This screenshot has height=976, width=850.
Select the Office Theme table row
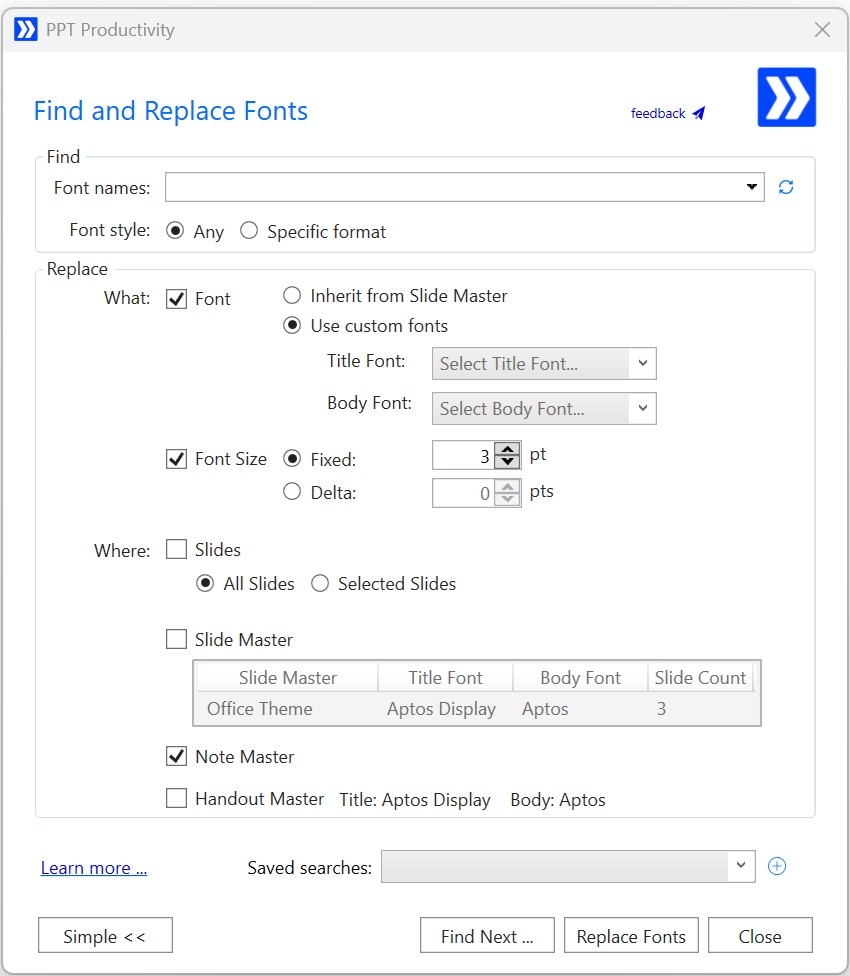(477, 708)
